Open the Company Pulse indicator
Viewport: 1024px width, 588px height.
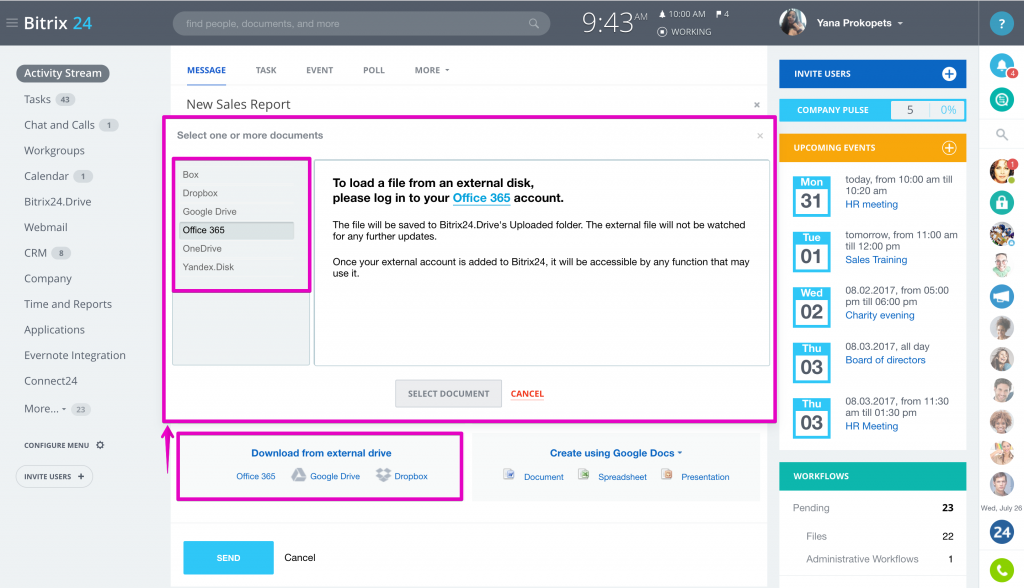tap(872, 110)
